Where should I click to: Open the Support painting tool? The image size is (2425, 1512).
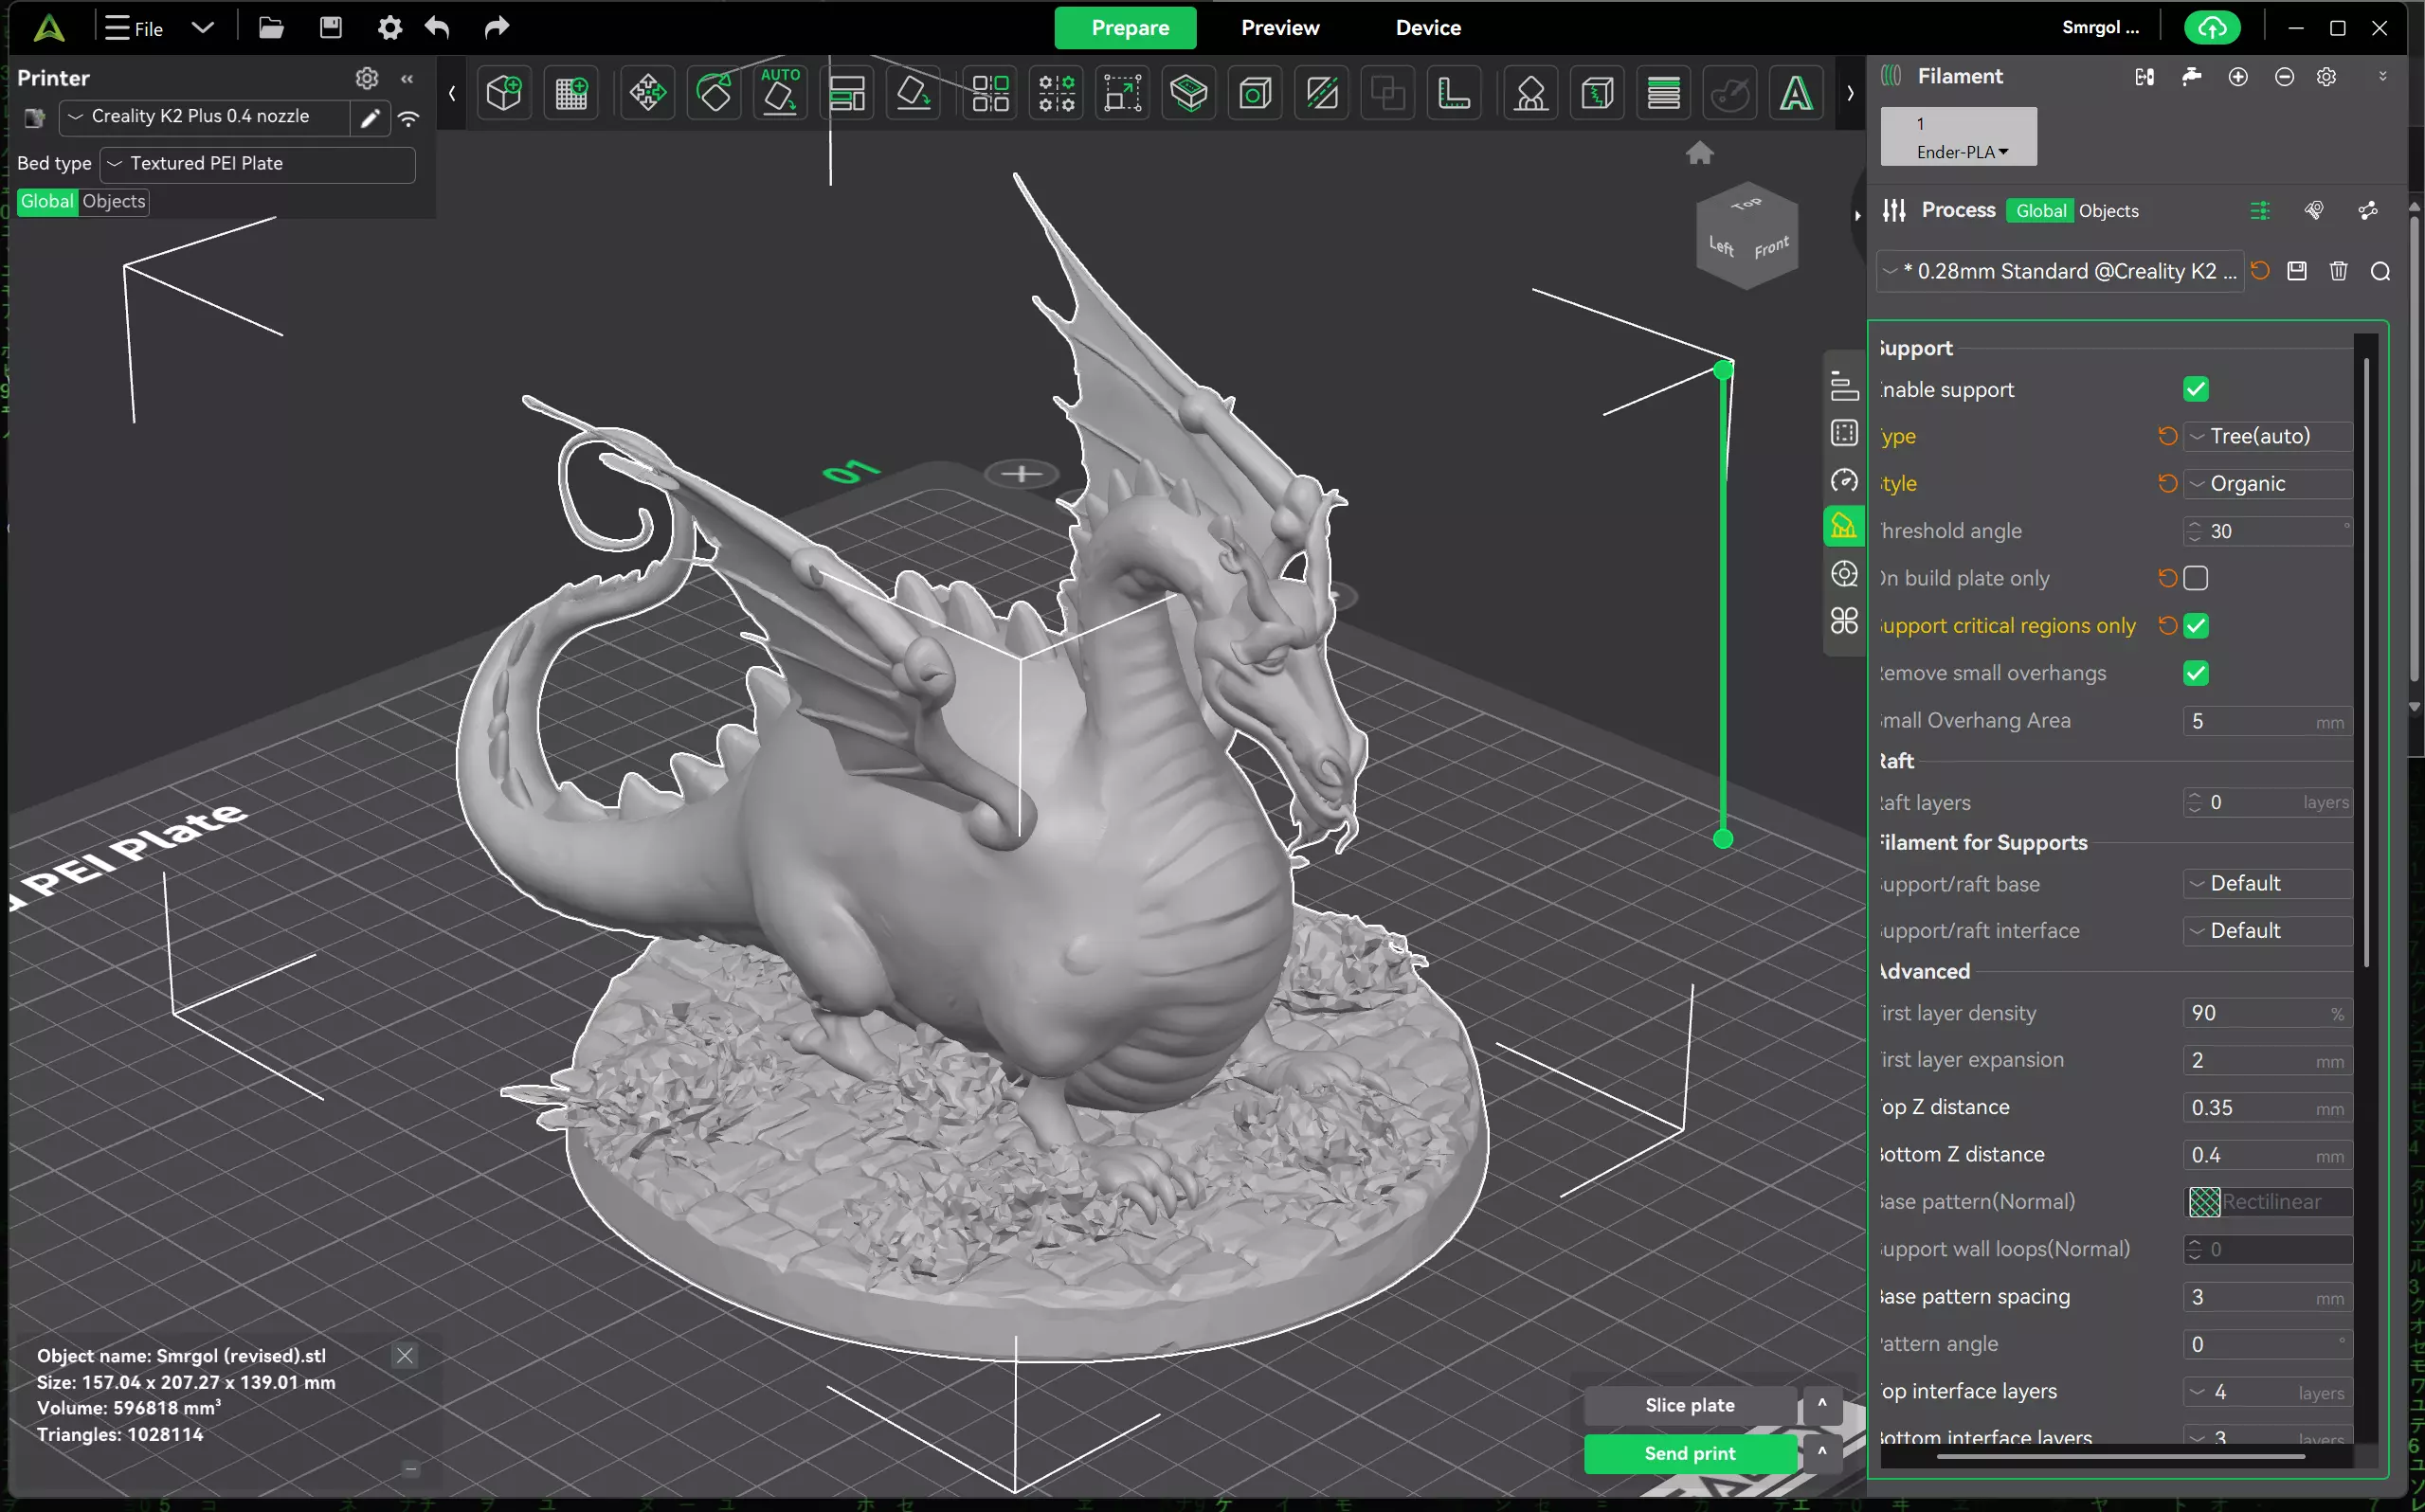click(1531, 94)
